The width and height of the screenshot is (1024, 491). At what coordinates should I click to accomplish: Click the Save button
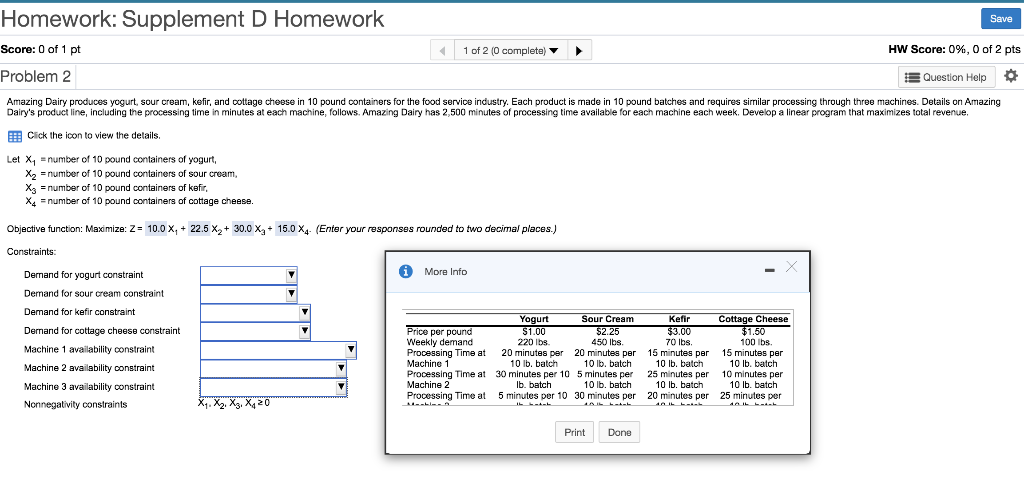(1000, 19)
